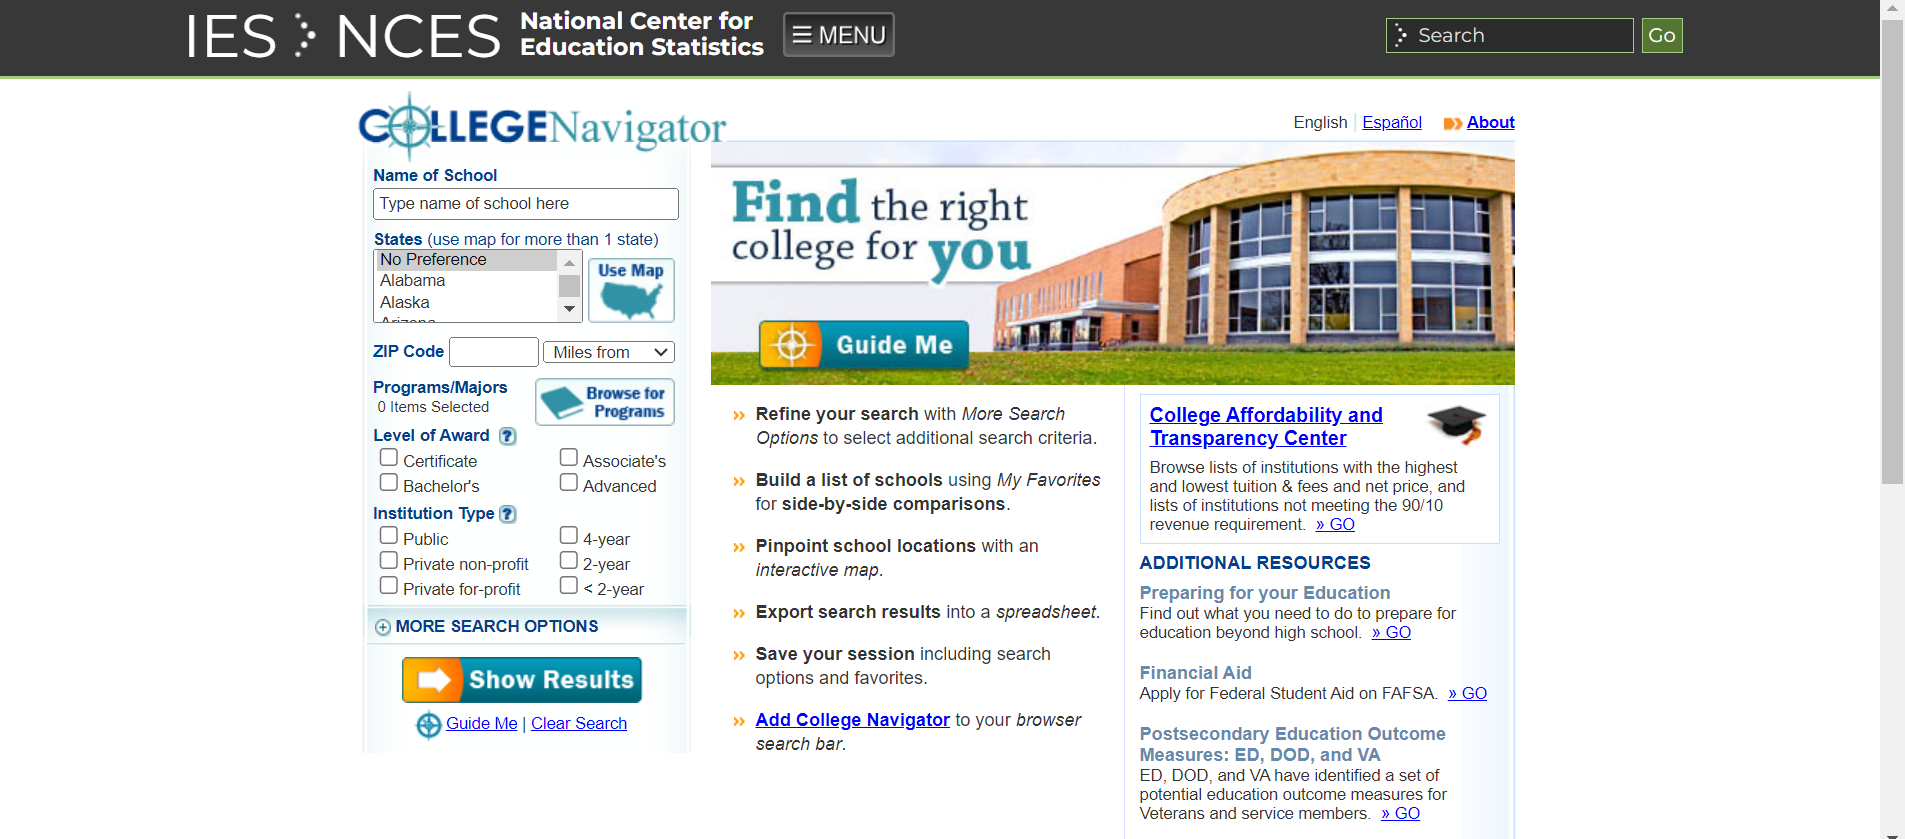This screenshot has width=1905, height=839.
Task: Click GO link for Preparing for your Education
Action: point(1391,632)
